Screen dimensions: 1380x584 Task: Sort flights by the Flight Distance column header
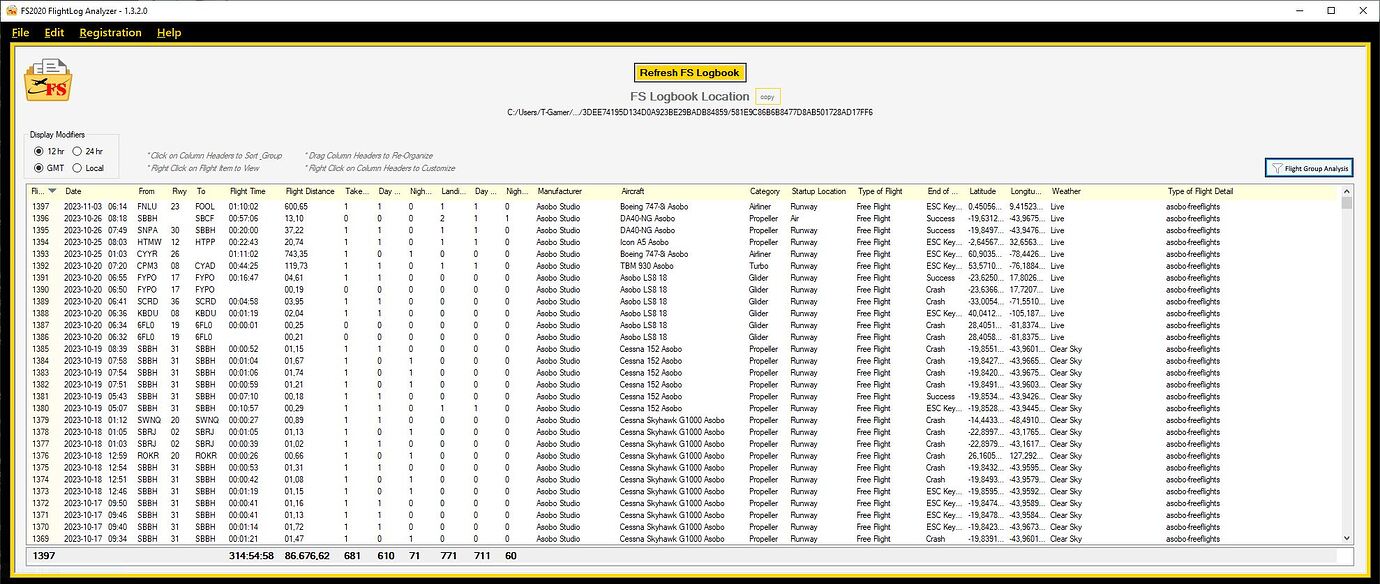[x=308, y=191]
